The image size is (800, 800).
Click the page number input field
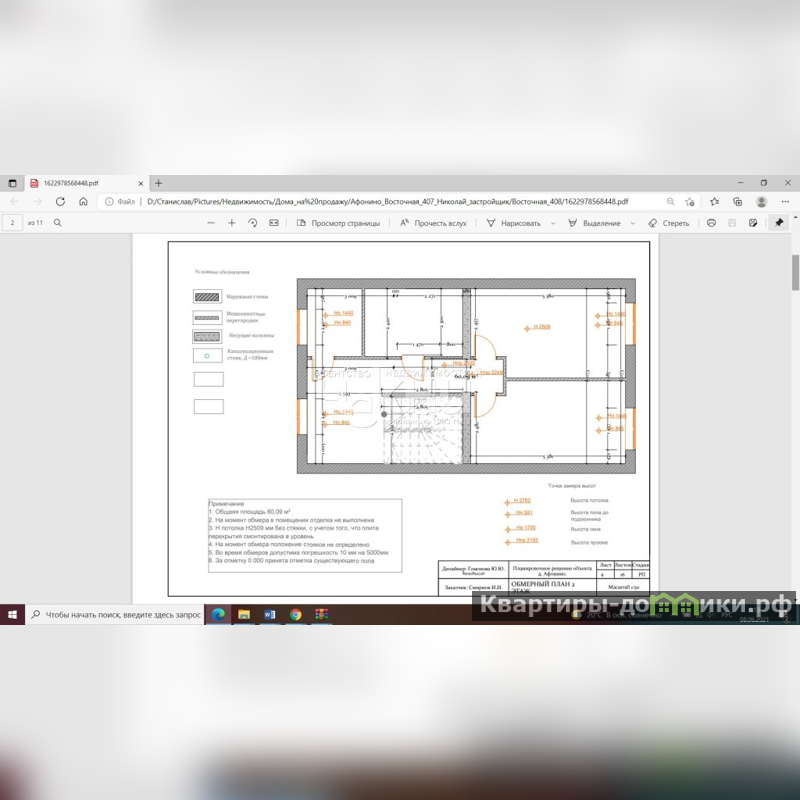click(13, 223)
